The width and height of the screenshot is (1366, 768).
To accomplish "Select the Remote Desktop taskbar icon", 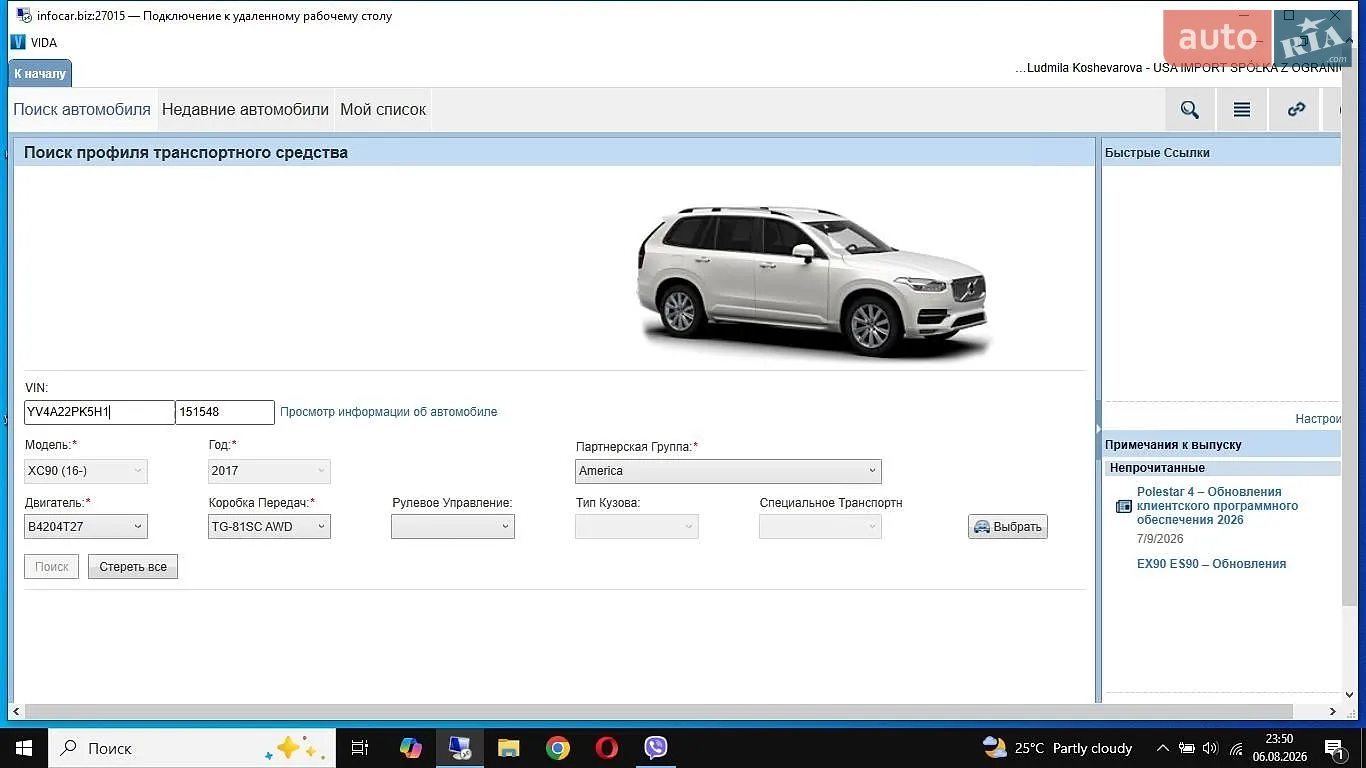I will coord(459,748).
